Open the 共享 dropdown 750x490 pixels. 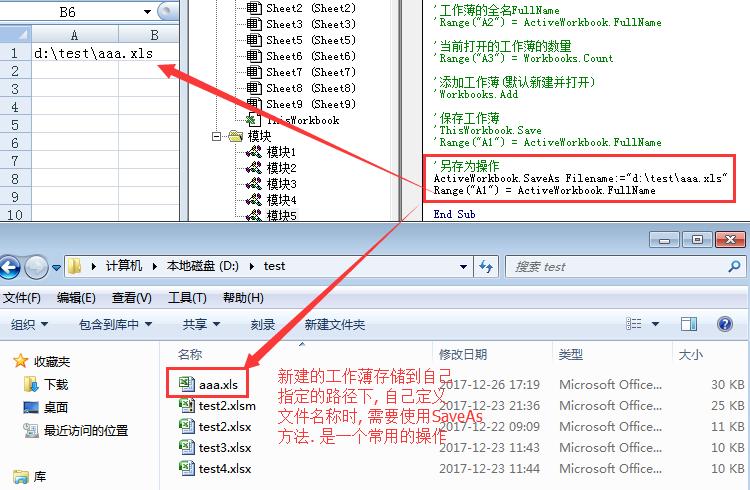pyautogui.click(x=201, y=324)
